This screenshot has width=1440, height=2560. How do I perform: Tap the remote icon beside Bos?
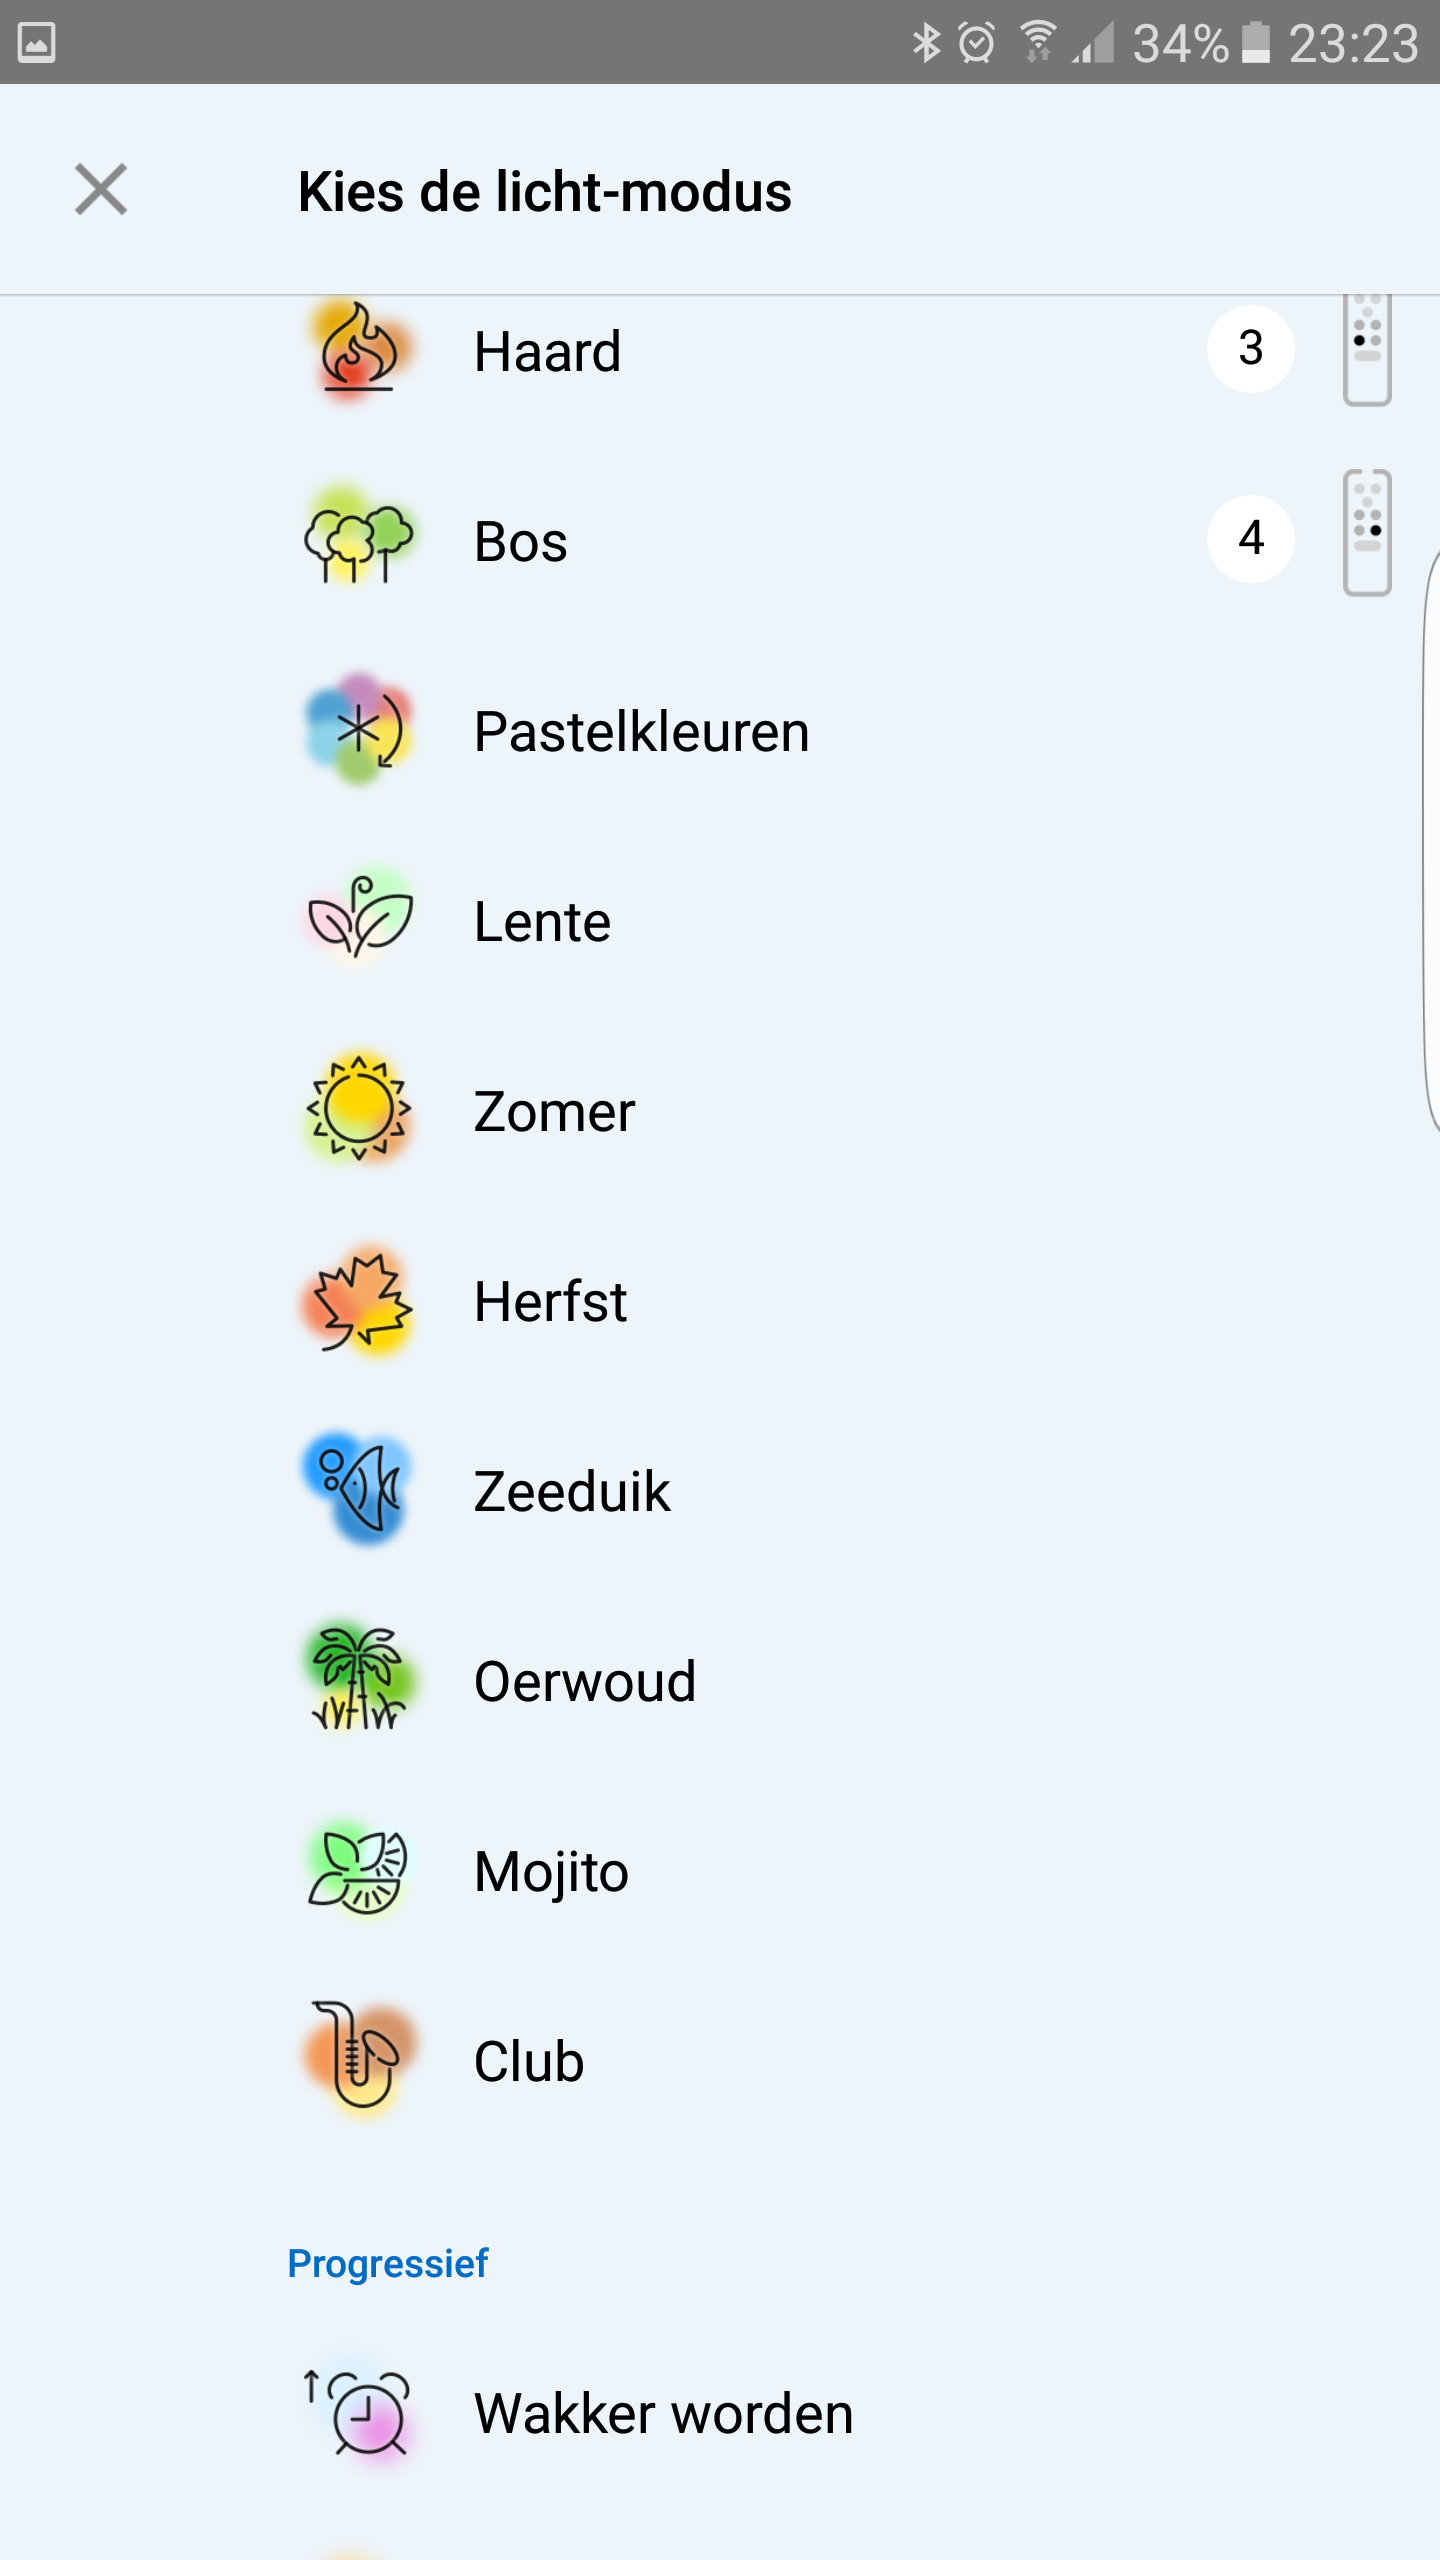(x=1367, y=533)
